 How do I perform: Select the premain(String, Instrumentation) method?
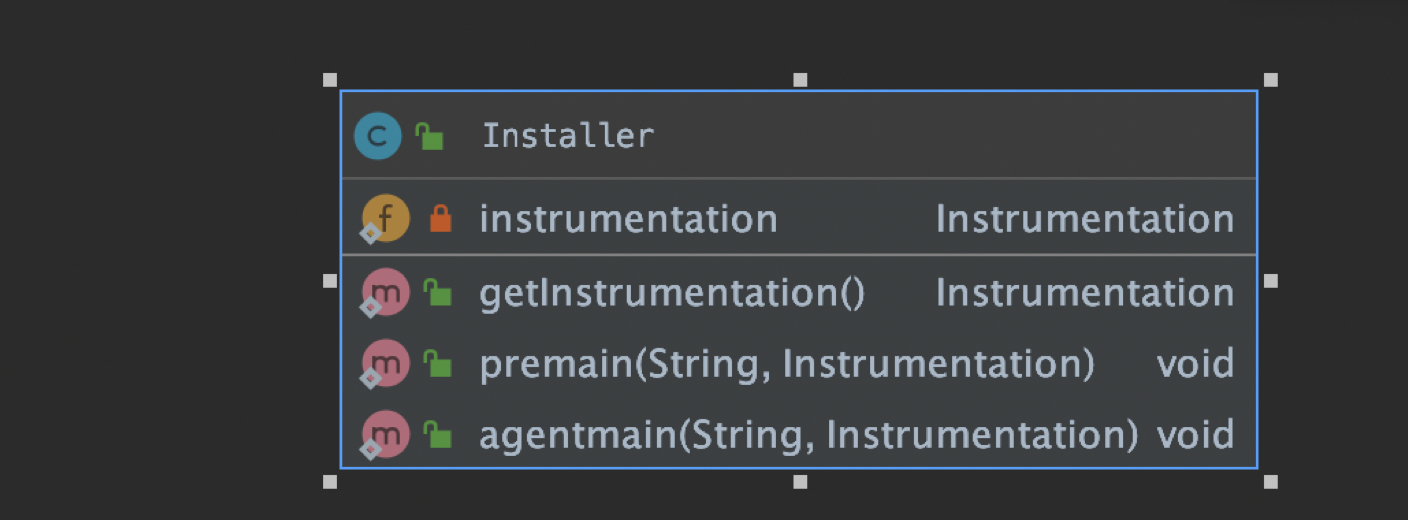pyautogui.click(x=787, y=364)
